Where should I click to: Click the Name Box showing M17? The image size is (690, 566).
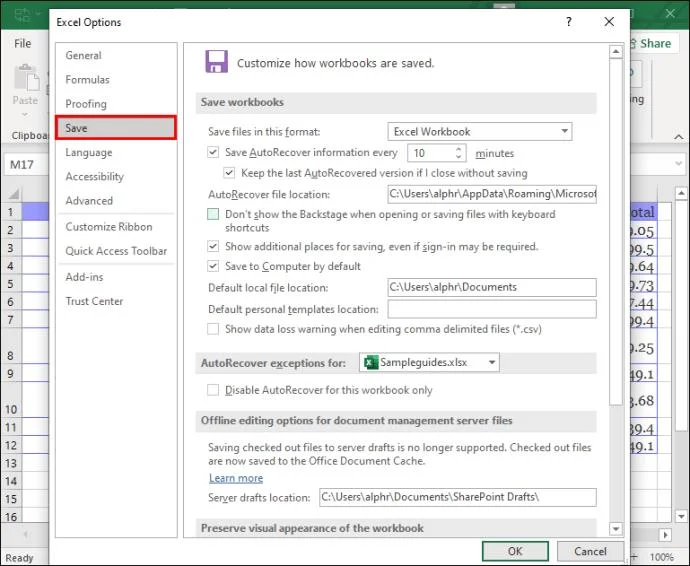[26, 165]
